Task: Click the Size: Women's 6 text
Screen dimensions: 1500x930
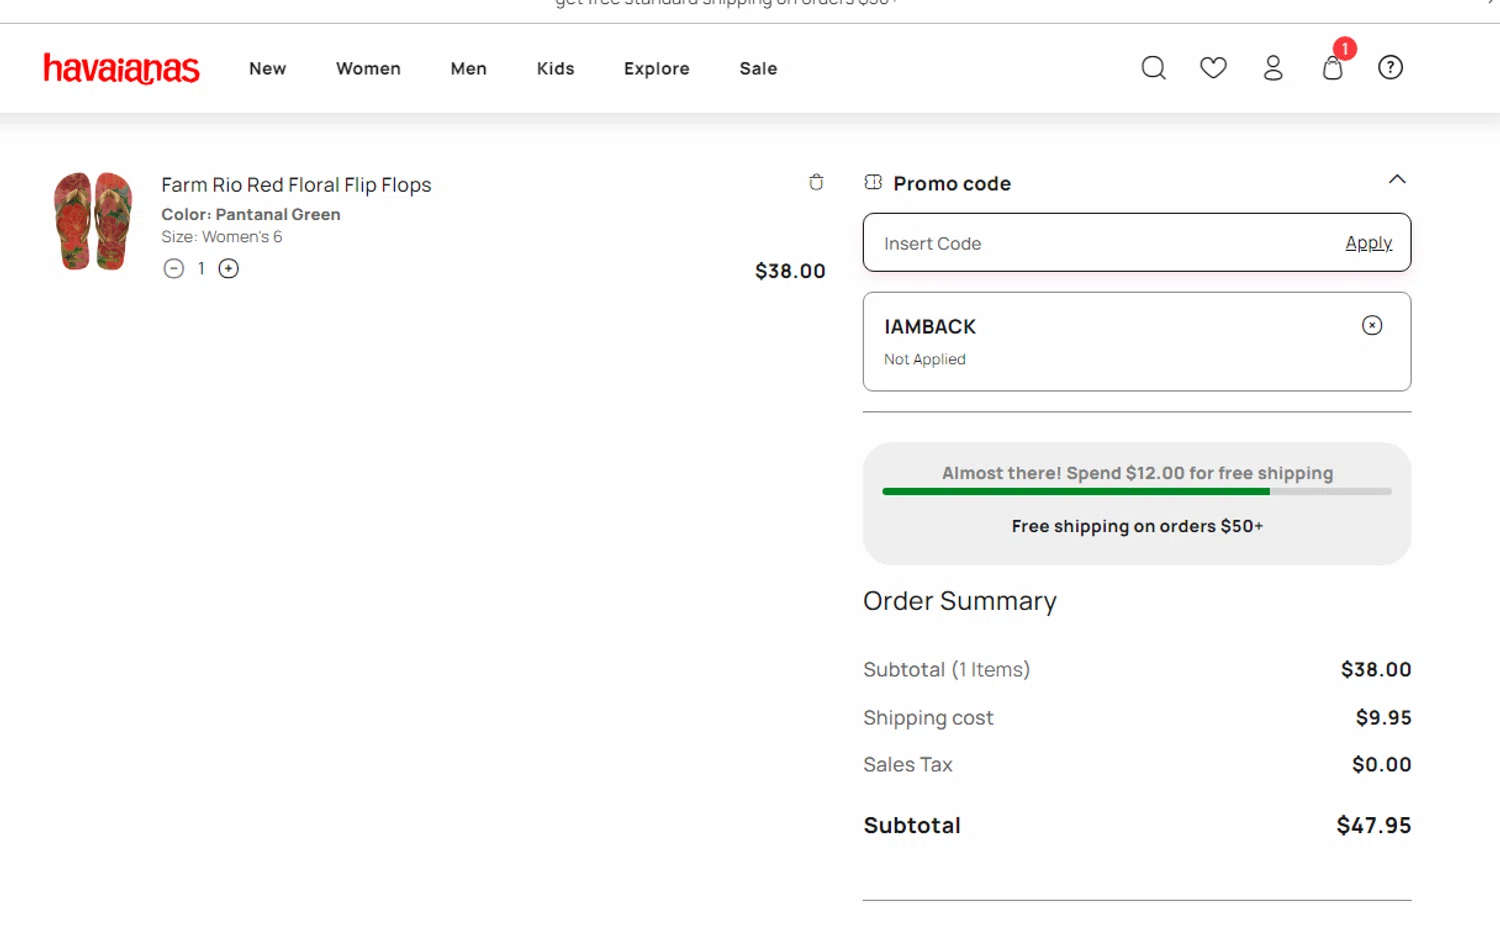Action: click(x=222, y=237)
